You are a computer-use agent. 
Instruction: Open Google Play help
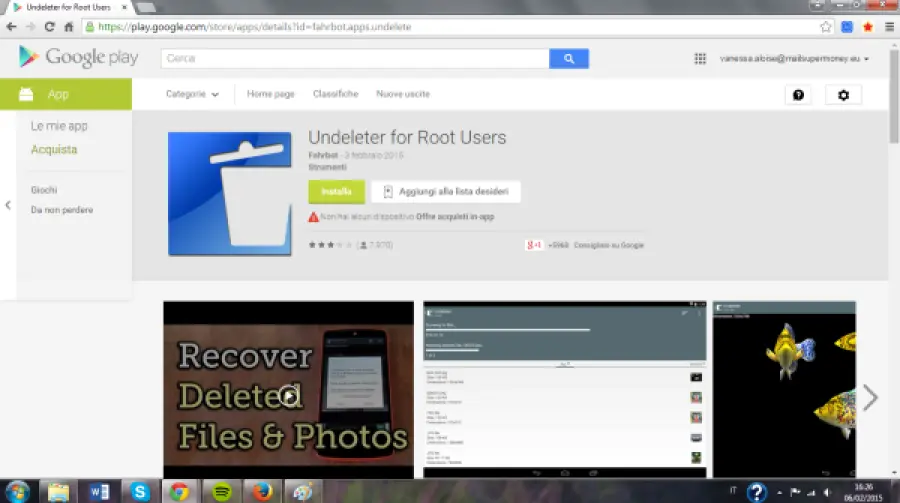click(x=798, y=95)
